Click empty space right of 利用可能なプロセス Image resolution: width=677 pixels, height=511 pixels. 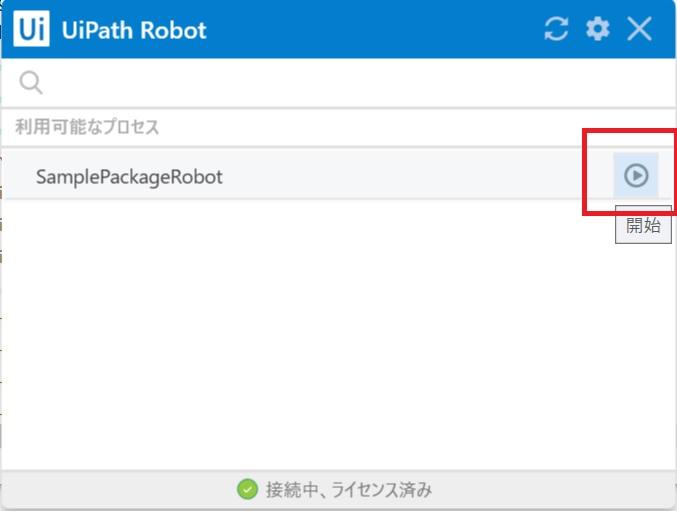click(400, 127)
